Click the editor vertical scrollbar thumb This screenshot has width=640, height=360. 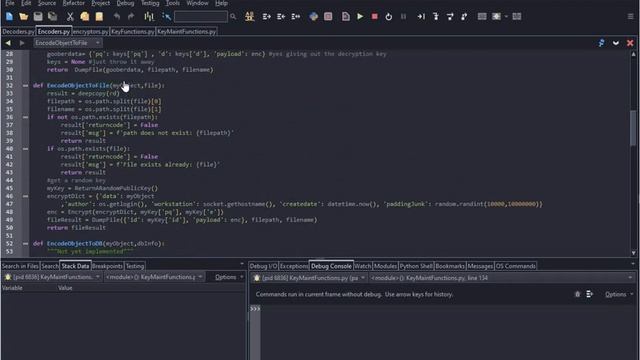point(633,127)
